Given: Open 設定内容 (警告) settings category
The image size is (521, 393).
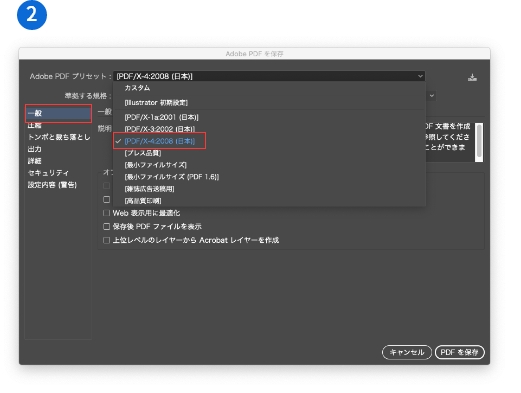Looking at the screenshot, I should point(52,185).
